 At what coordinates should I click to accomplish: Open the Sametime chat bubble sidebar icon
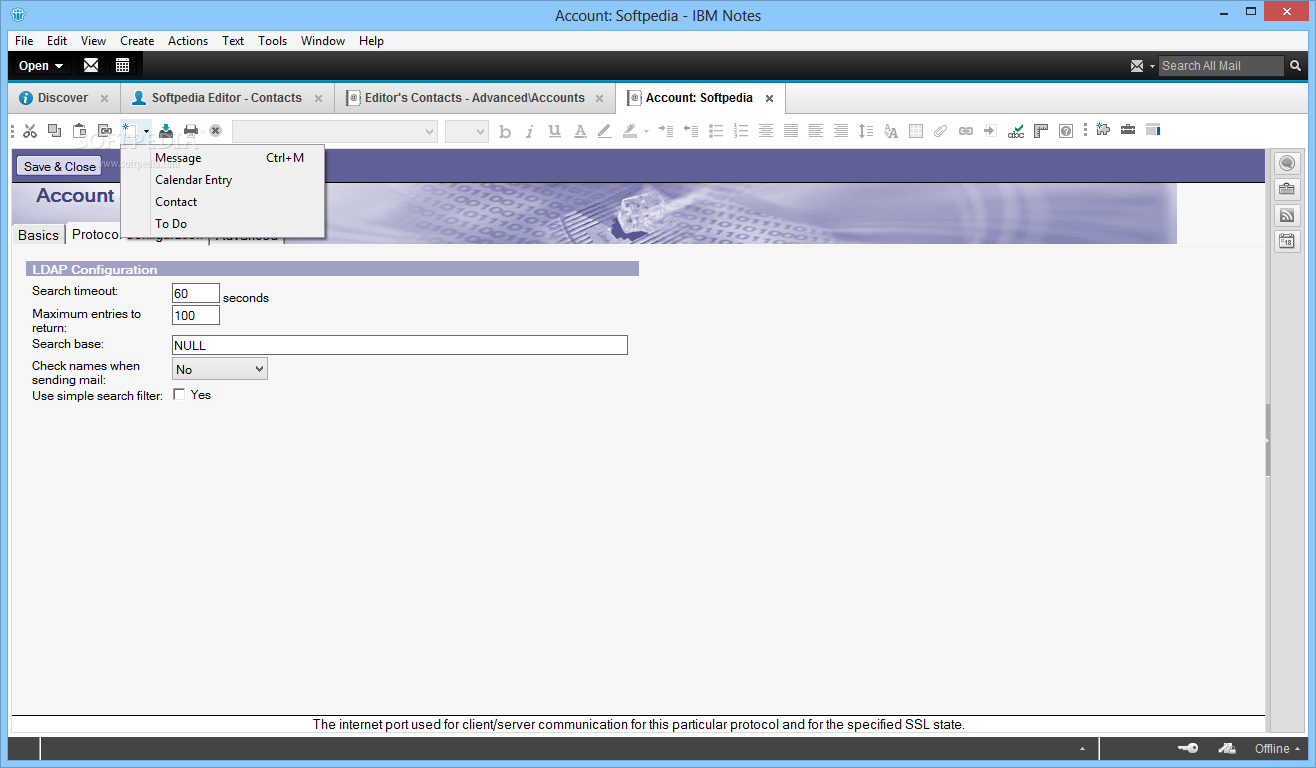1287,164
